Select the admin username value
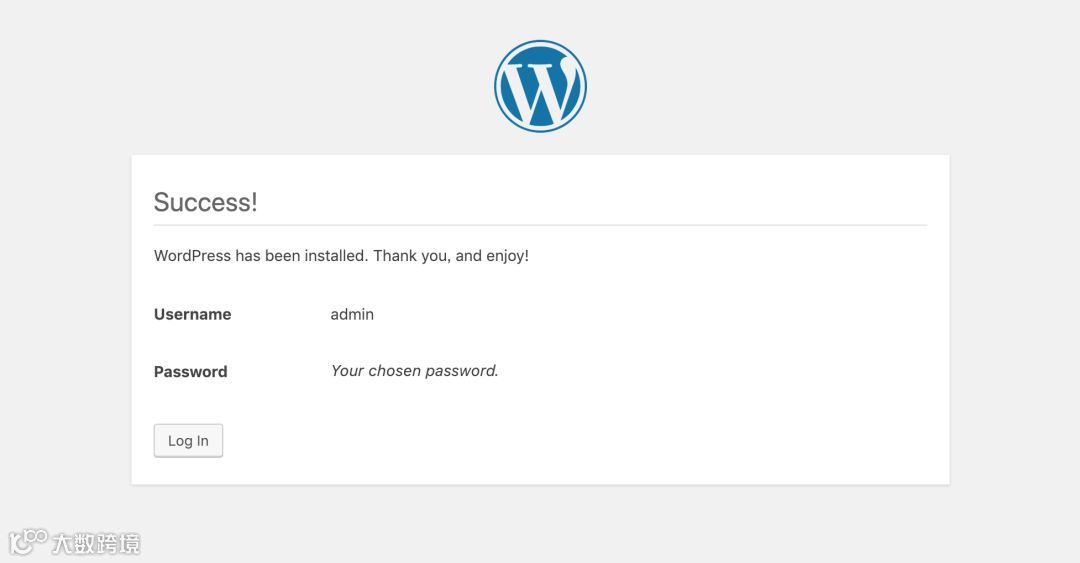The image size is (1080, 563). click(x=352, y=314)
